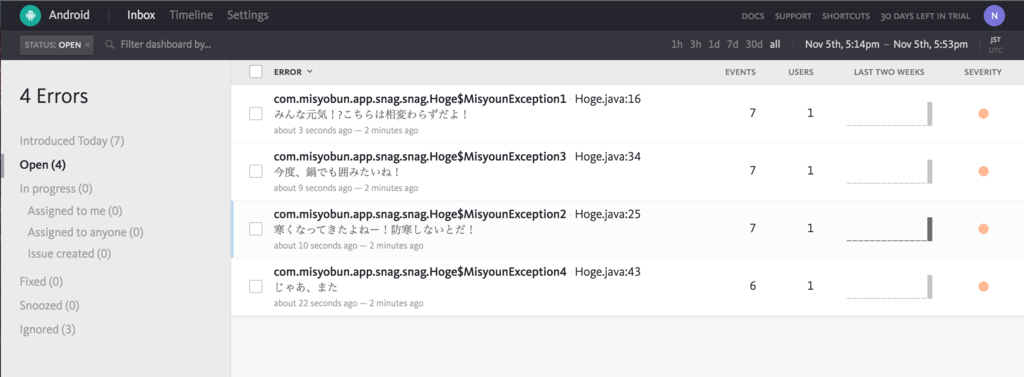Show Snoozed (0) errors

pos(50,305)
